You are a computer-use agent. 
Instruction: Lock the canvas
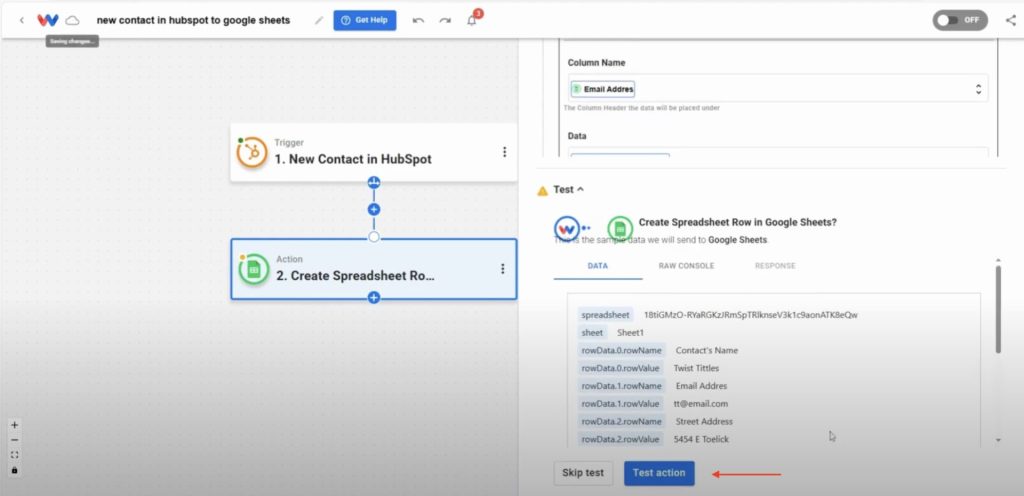pos(15,470)
